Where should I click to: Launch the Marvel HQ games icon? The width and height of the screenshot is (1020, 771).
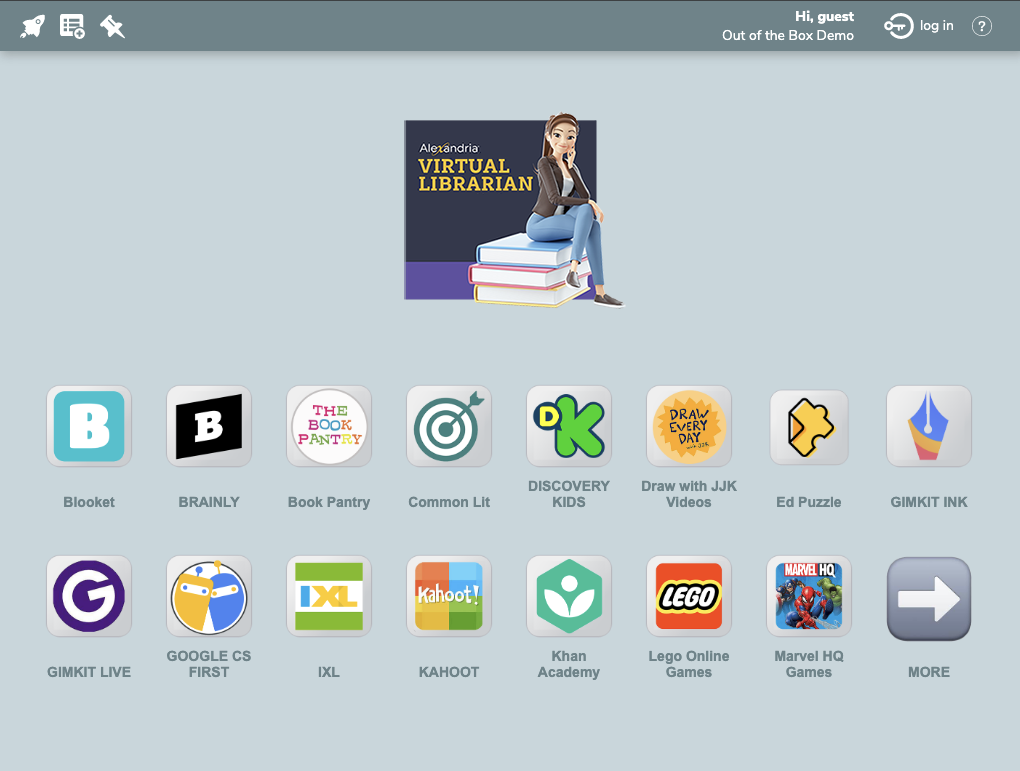tap(809, 596)
